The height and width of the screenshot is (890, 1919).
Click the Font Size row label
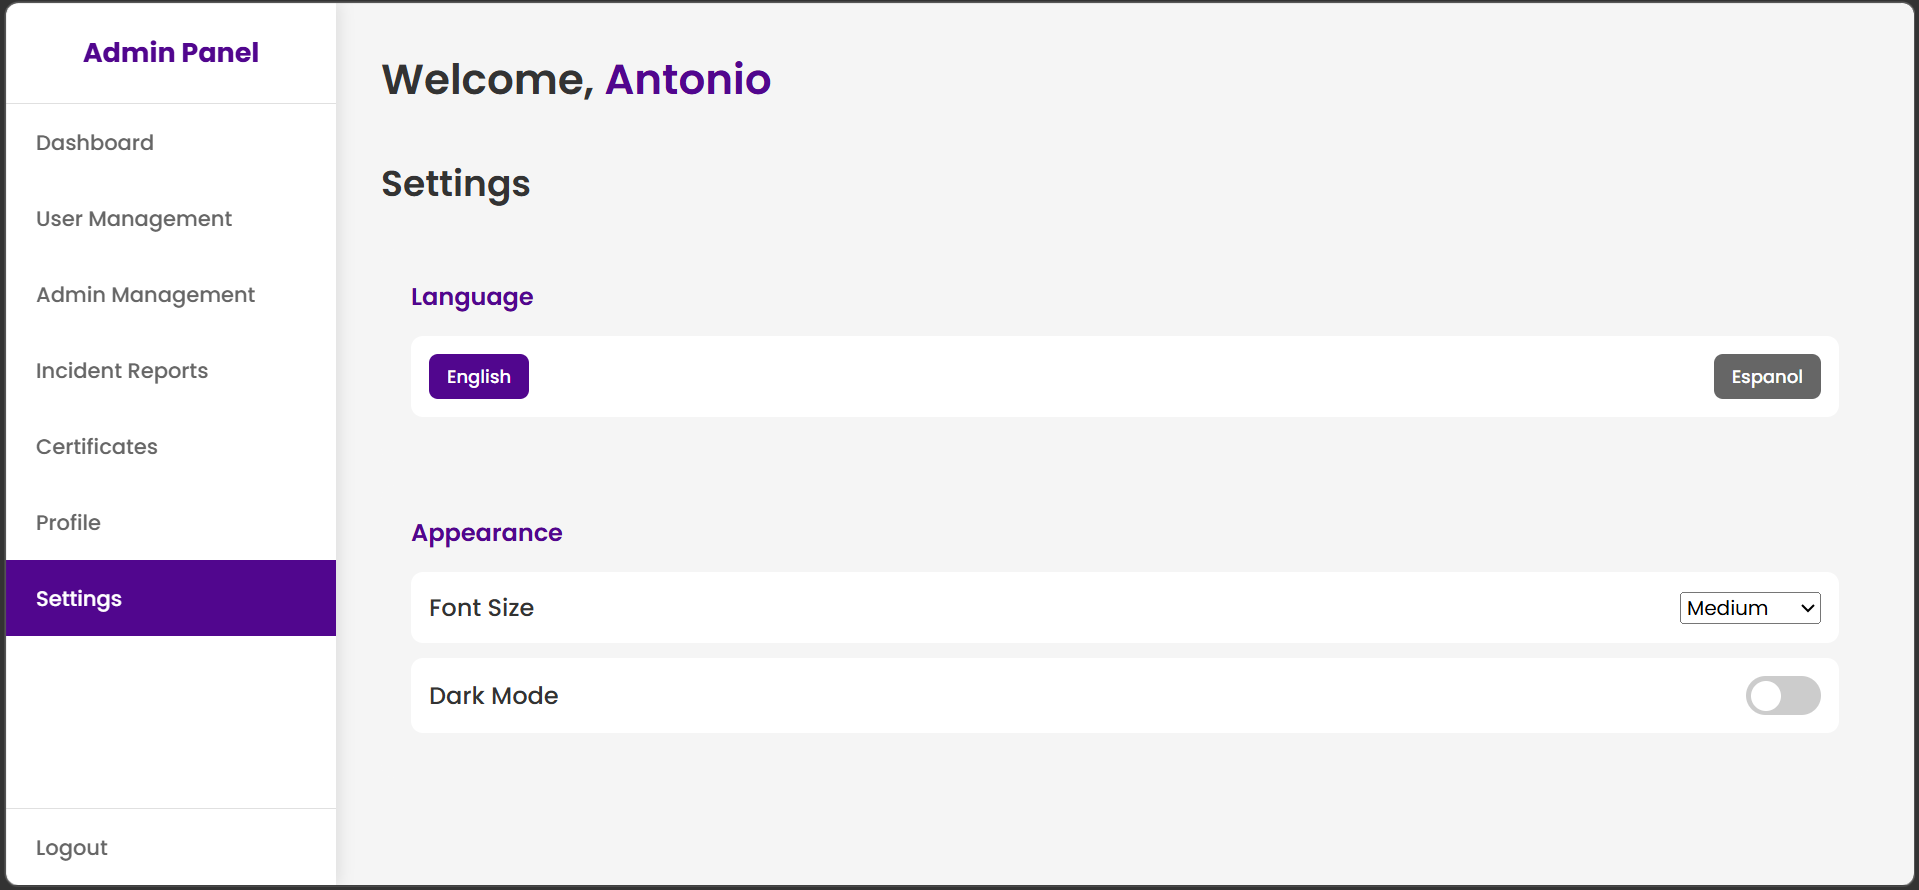(481, 608)
